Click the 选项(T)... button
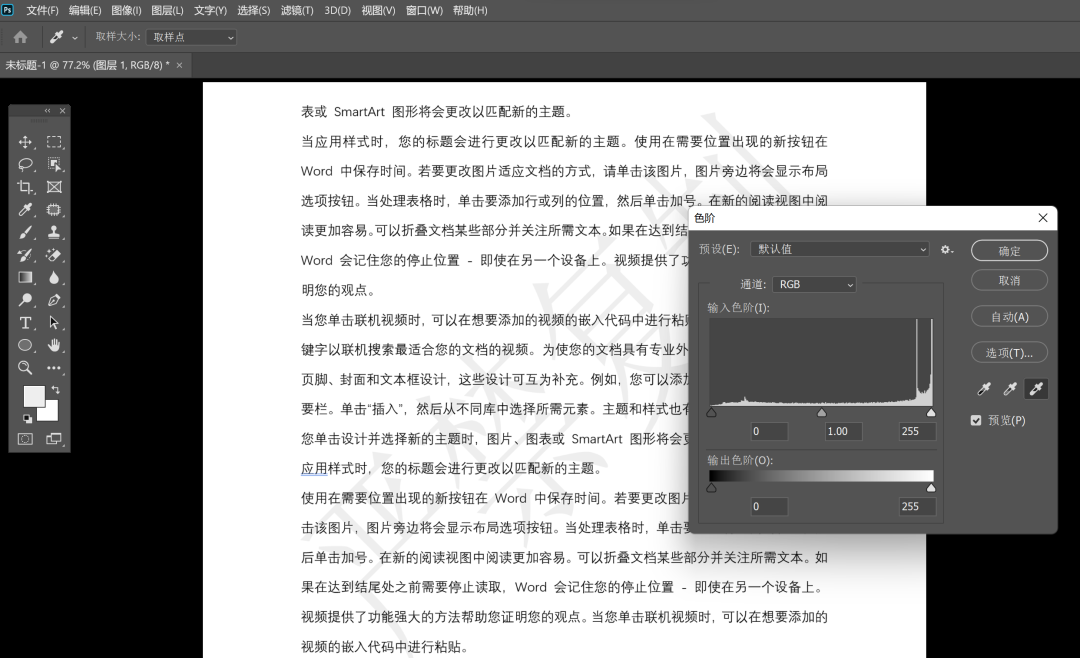The image size is (1080, 658). coord(1009,351)
